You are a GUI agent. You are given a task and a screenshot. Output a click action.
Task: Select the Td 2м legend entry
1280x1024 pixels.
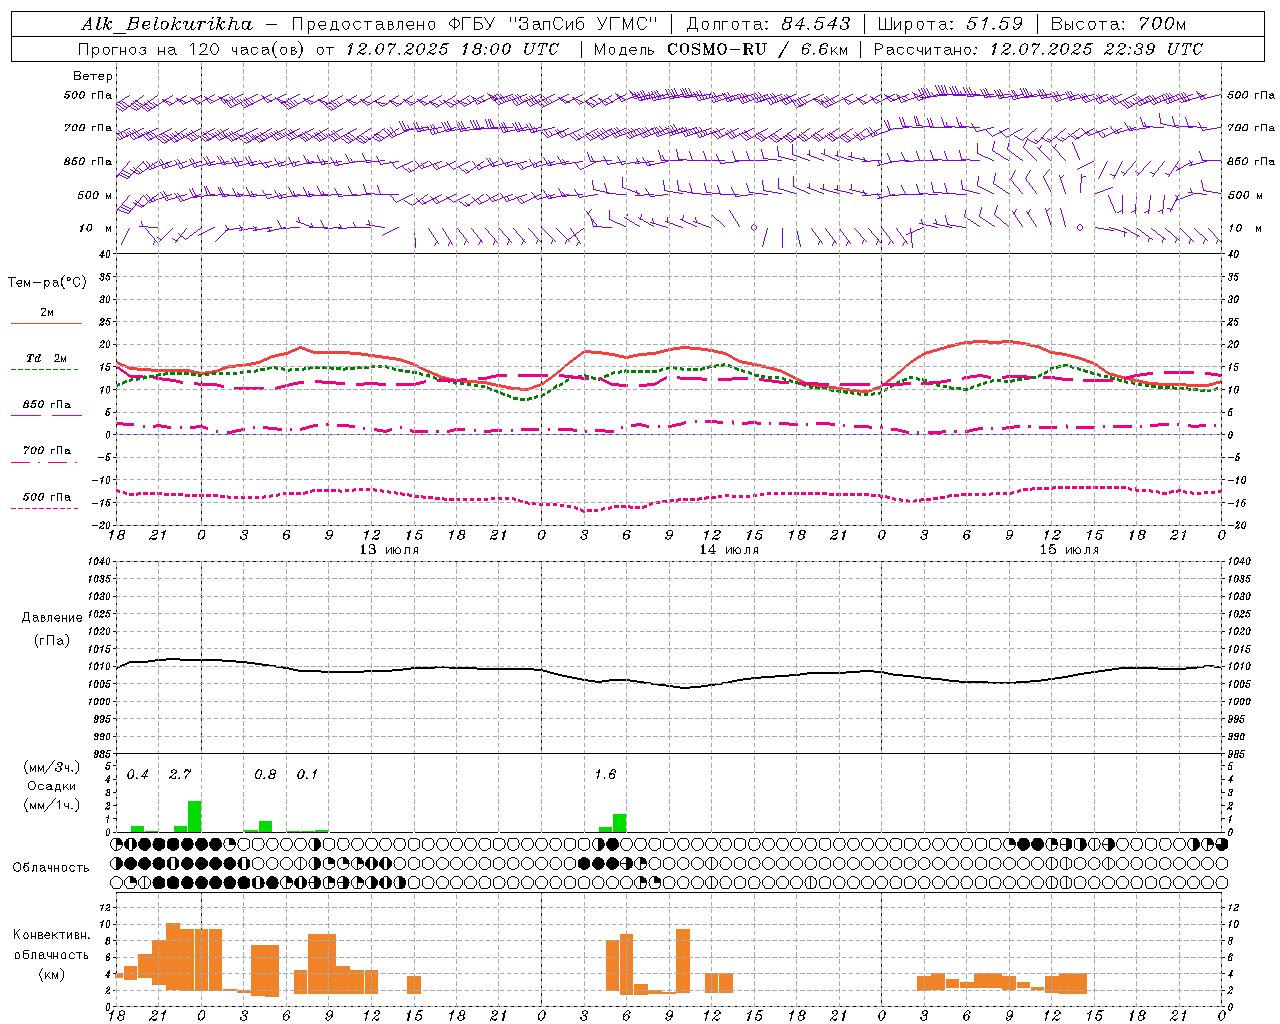[47, 358]
